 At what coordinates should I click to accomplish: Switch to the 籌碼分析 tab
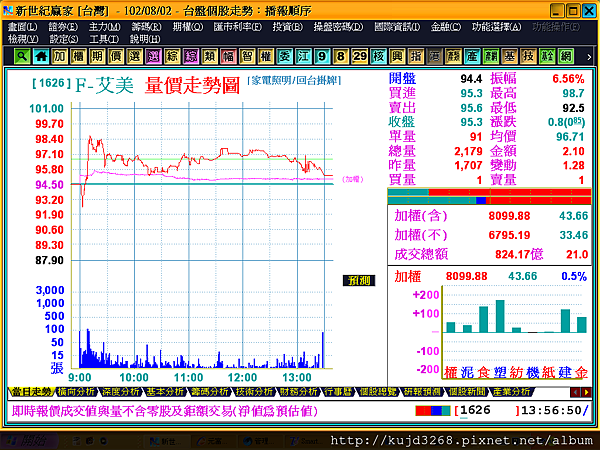point(209,392)
